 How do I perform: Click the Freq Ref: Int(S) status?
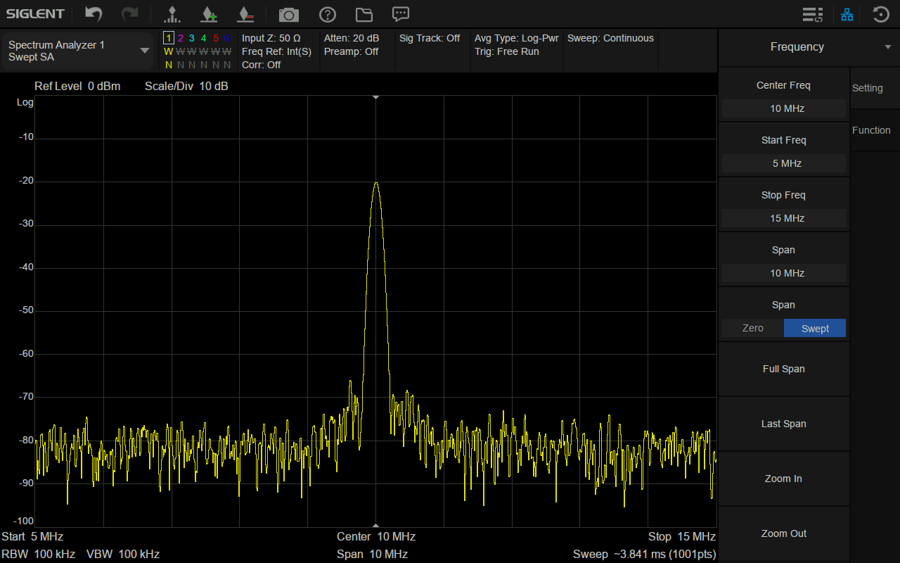coord(277,52)
